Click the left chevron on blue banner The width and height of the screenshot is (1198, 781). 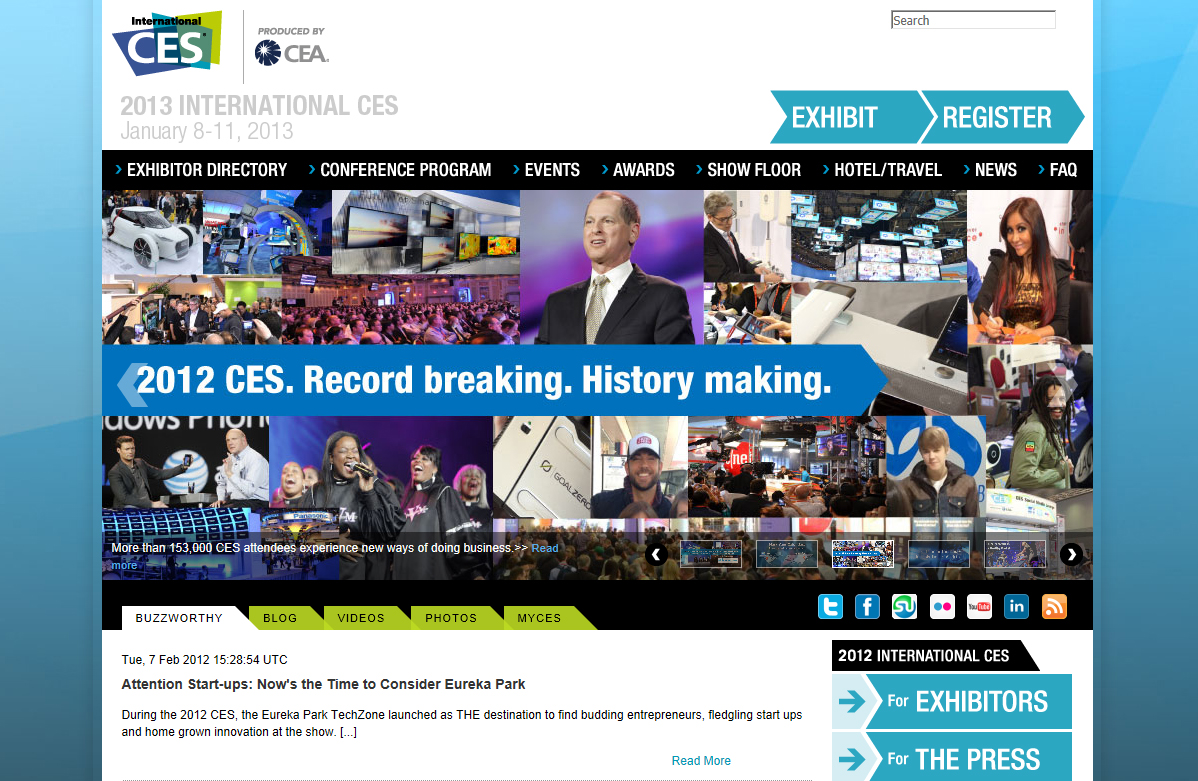[x=131, y=383]
